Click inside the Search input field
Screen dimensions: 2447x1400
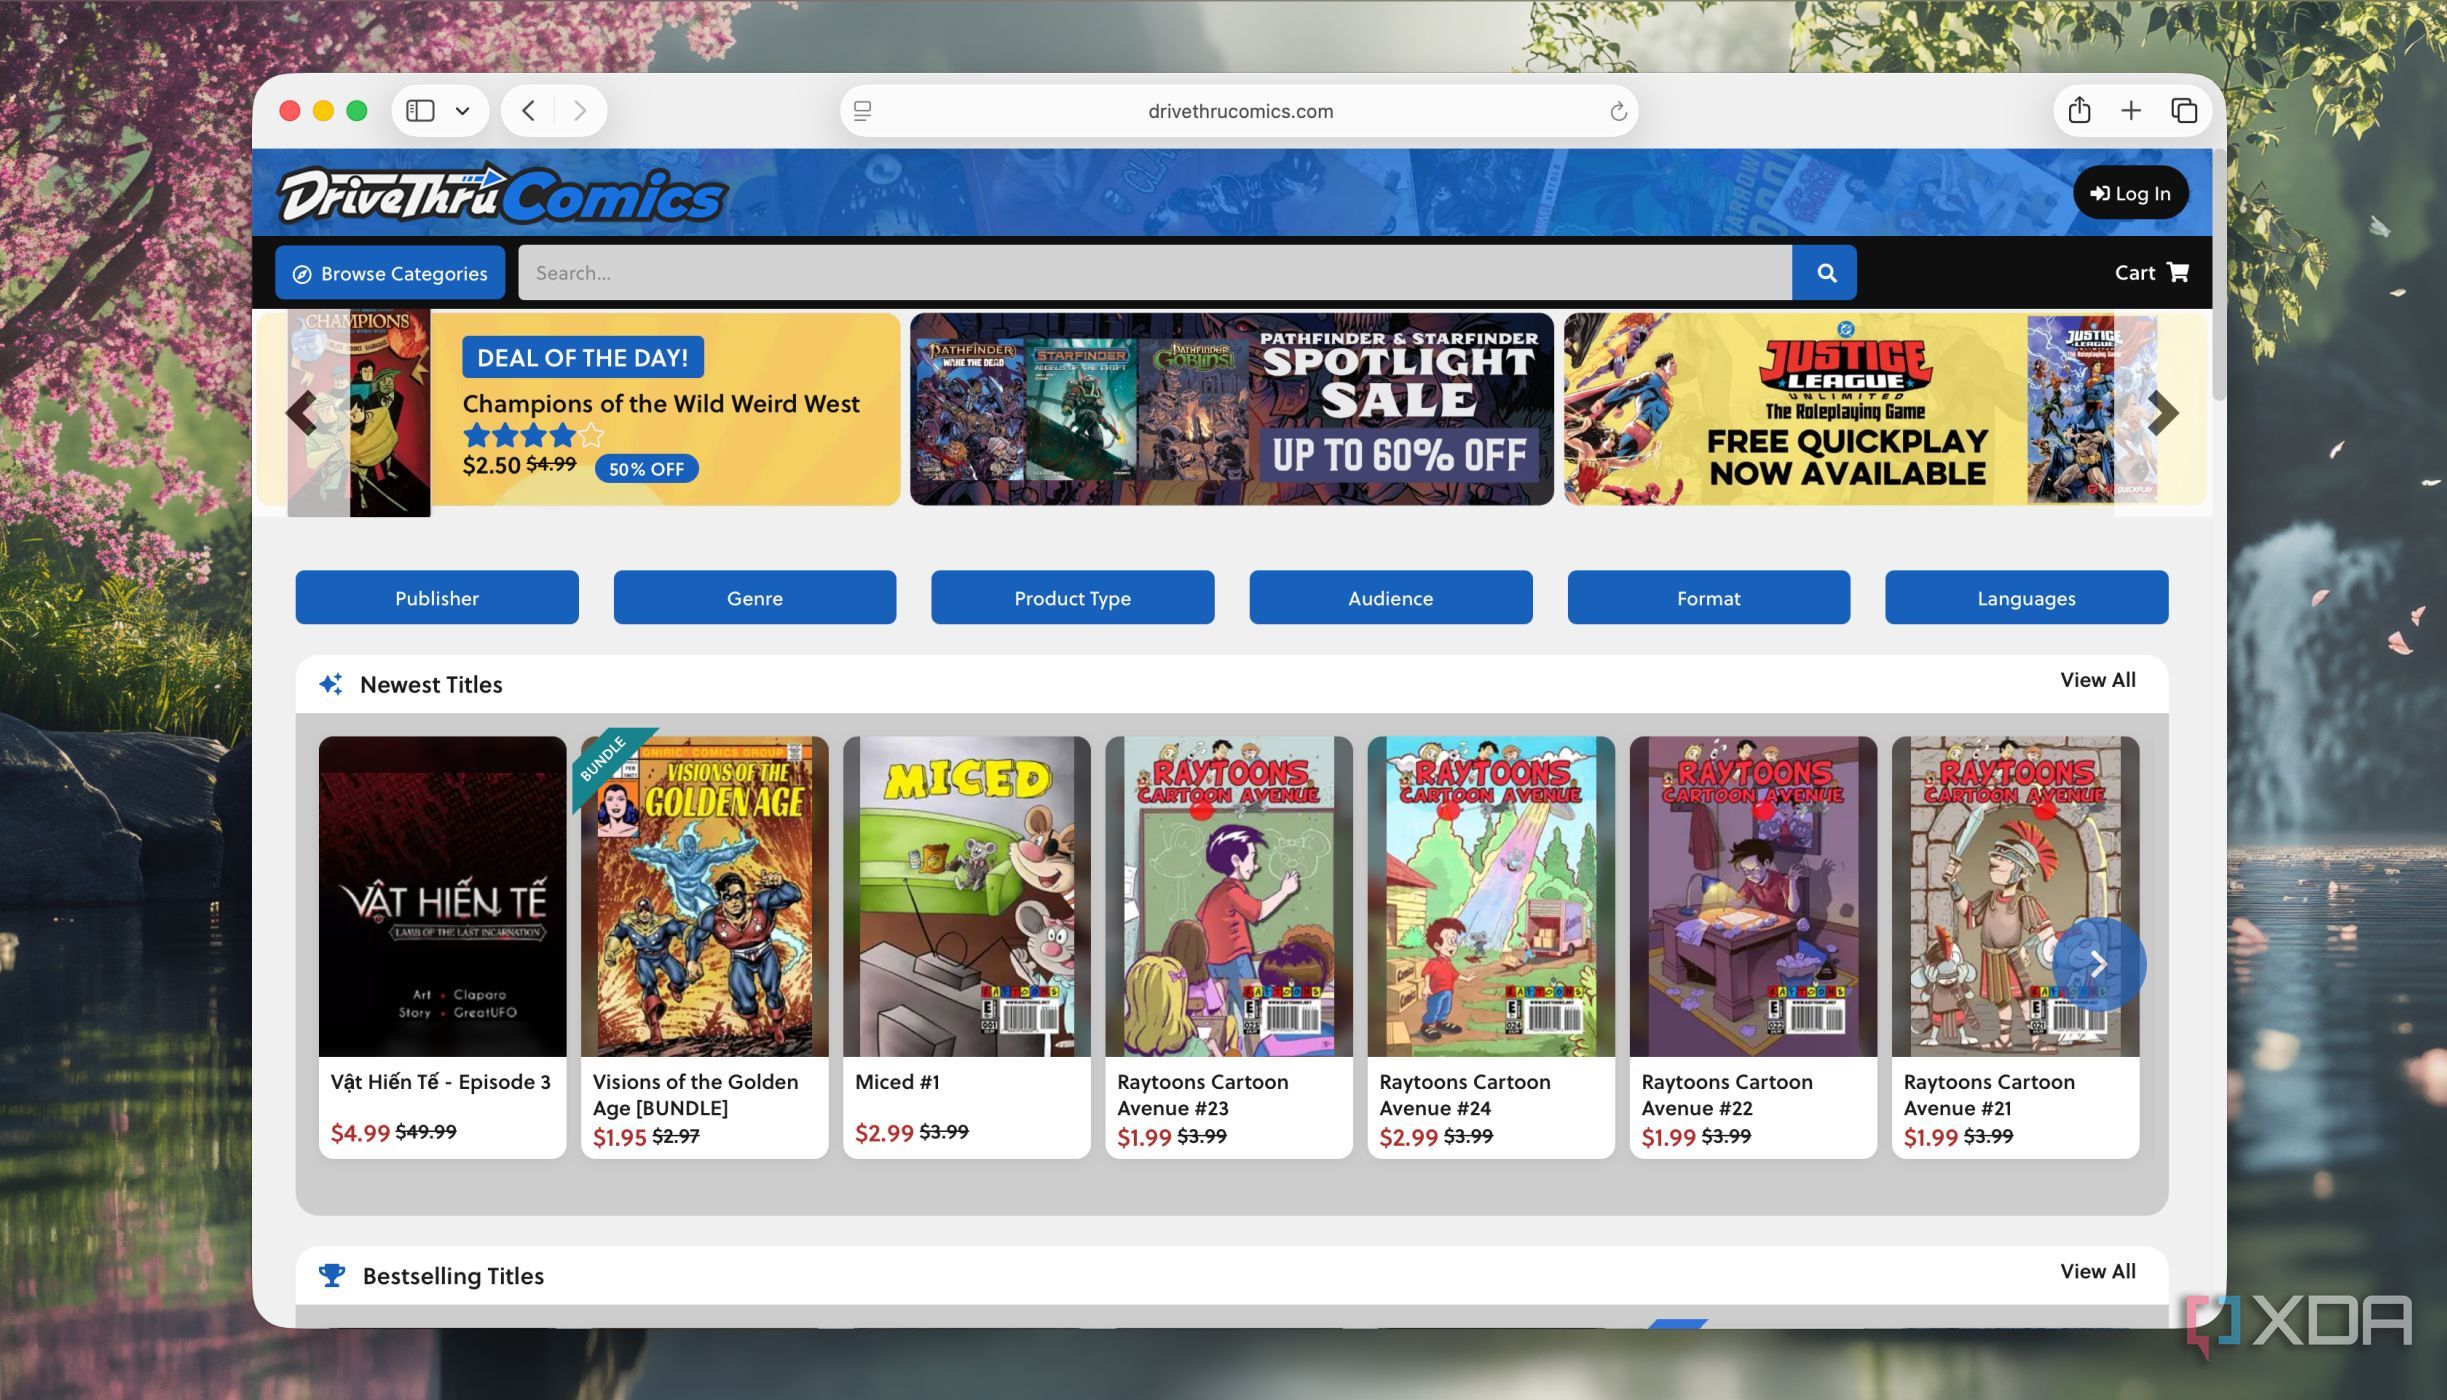click(1154, 273)
